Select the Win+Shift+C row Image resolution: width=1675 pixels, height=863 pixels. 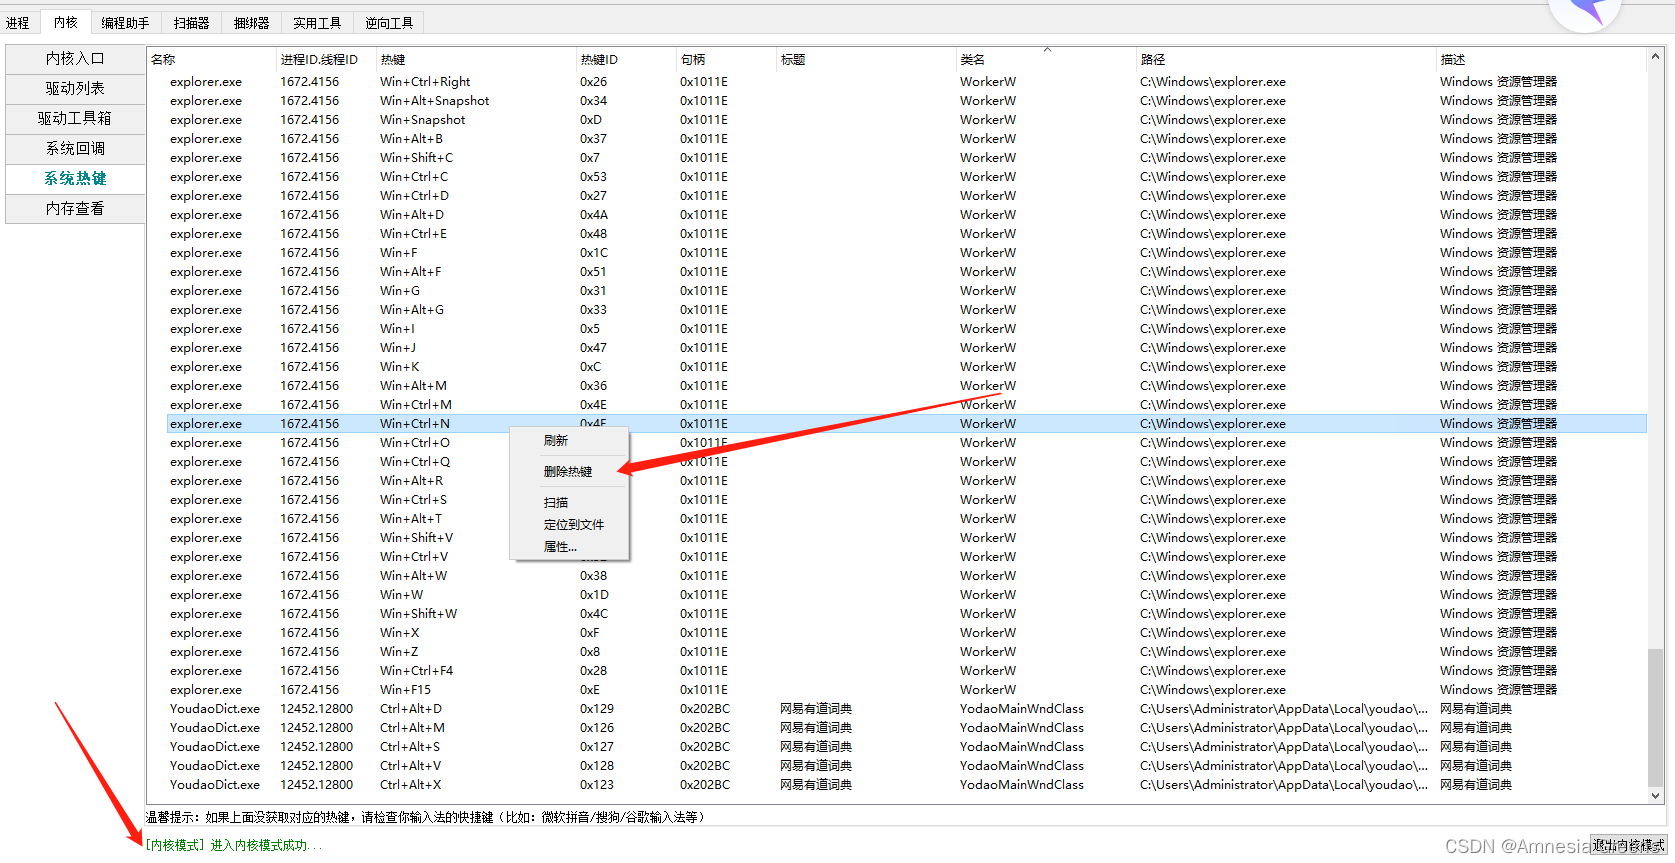906,158
